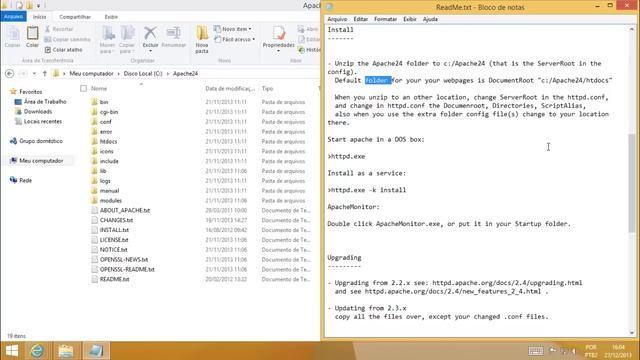This screenshot has height=360, width=640.
Task: Click the Notepad vertical scrollbar thumb
Action: click(631, 183)
